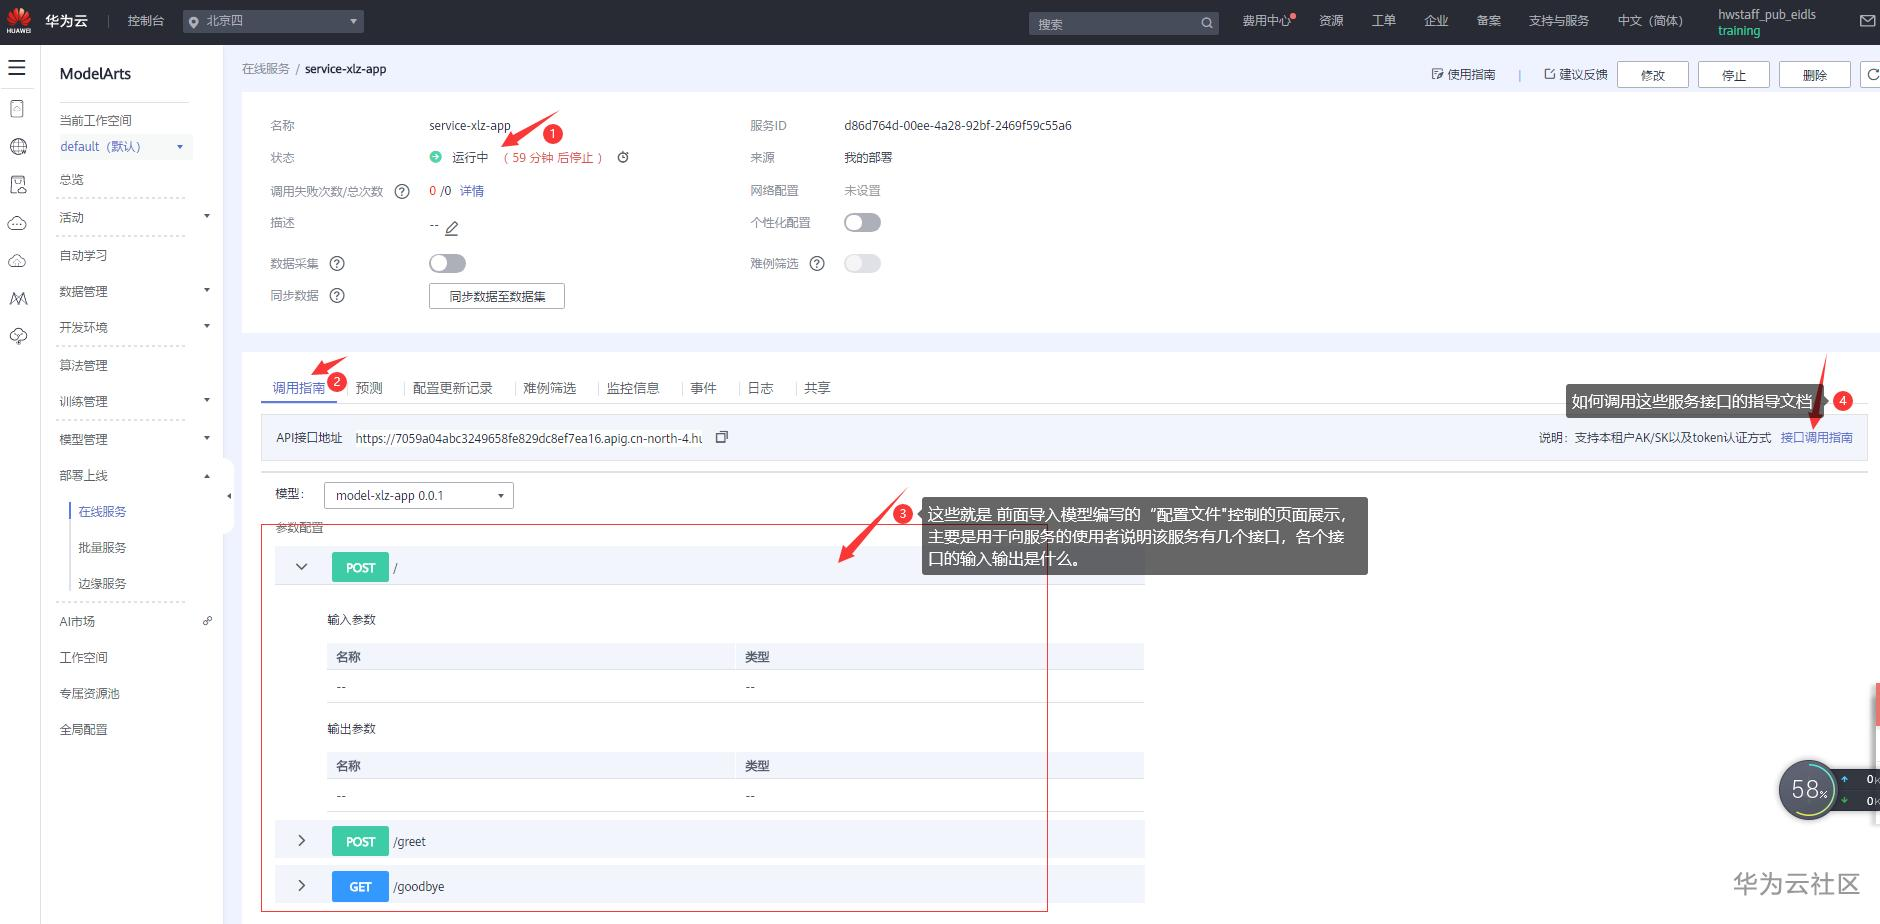The image size is (1880, 924).
Task: Expand the 数据管理 sidebar menu
Action: coord(207,291)
